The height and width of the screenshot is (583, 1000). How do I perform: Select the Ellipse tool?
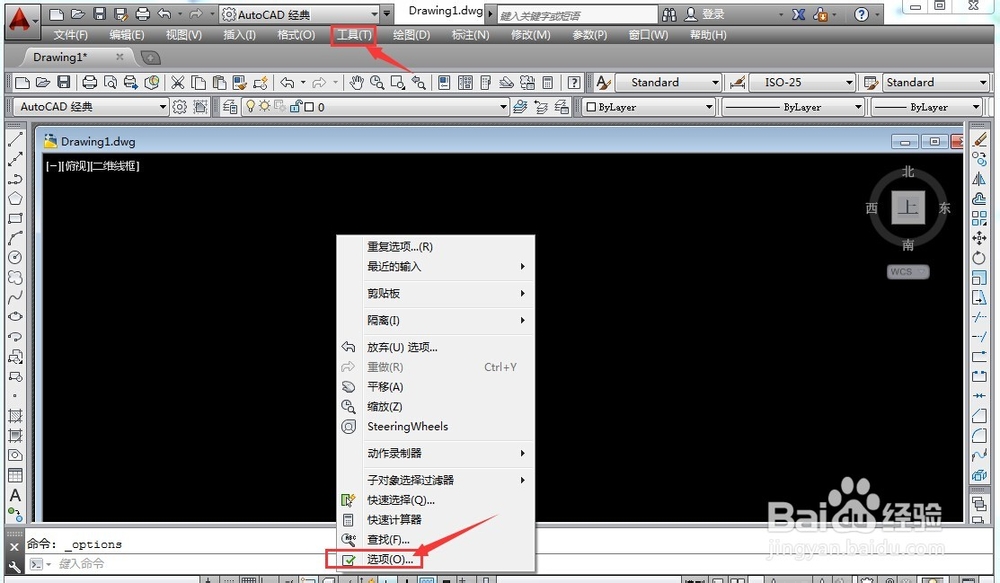(15, 316)
